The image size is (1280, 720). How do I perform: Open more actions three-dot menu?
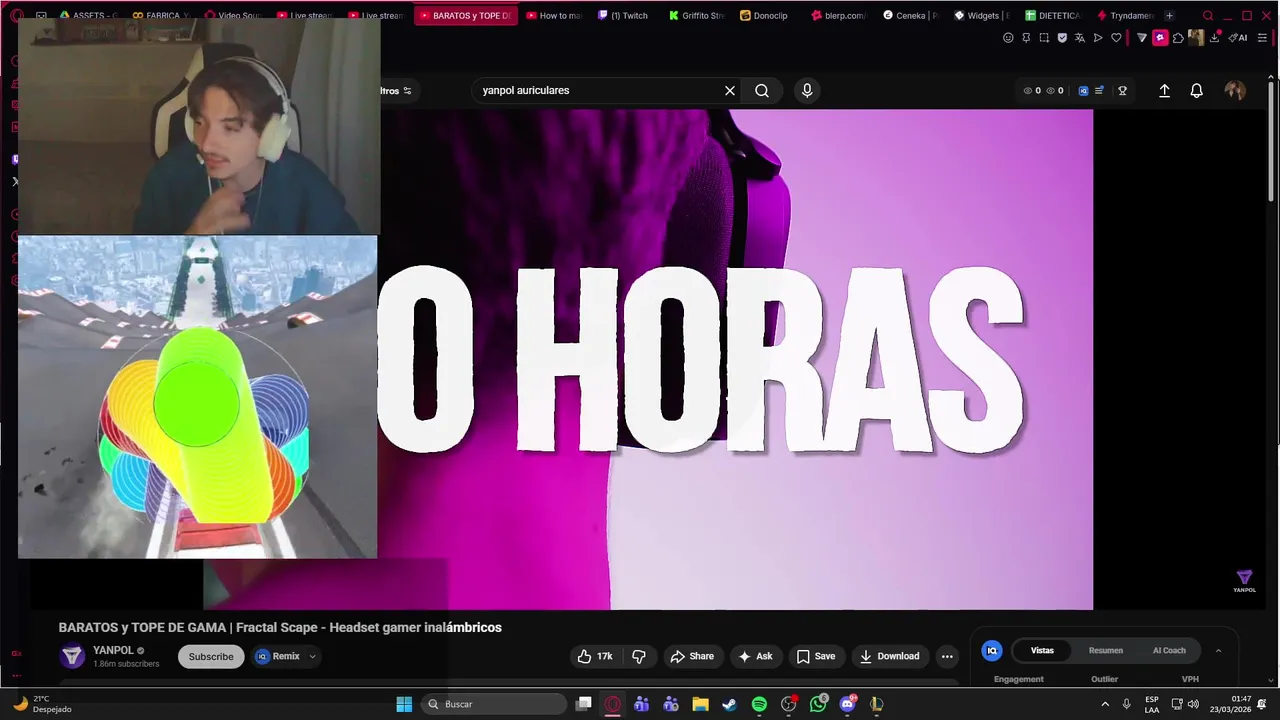pos(947,656)
